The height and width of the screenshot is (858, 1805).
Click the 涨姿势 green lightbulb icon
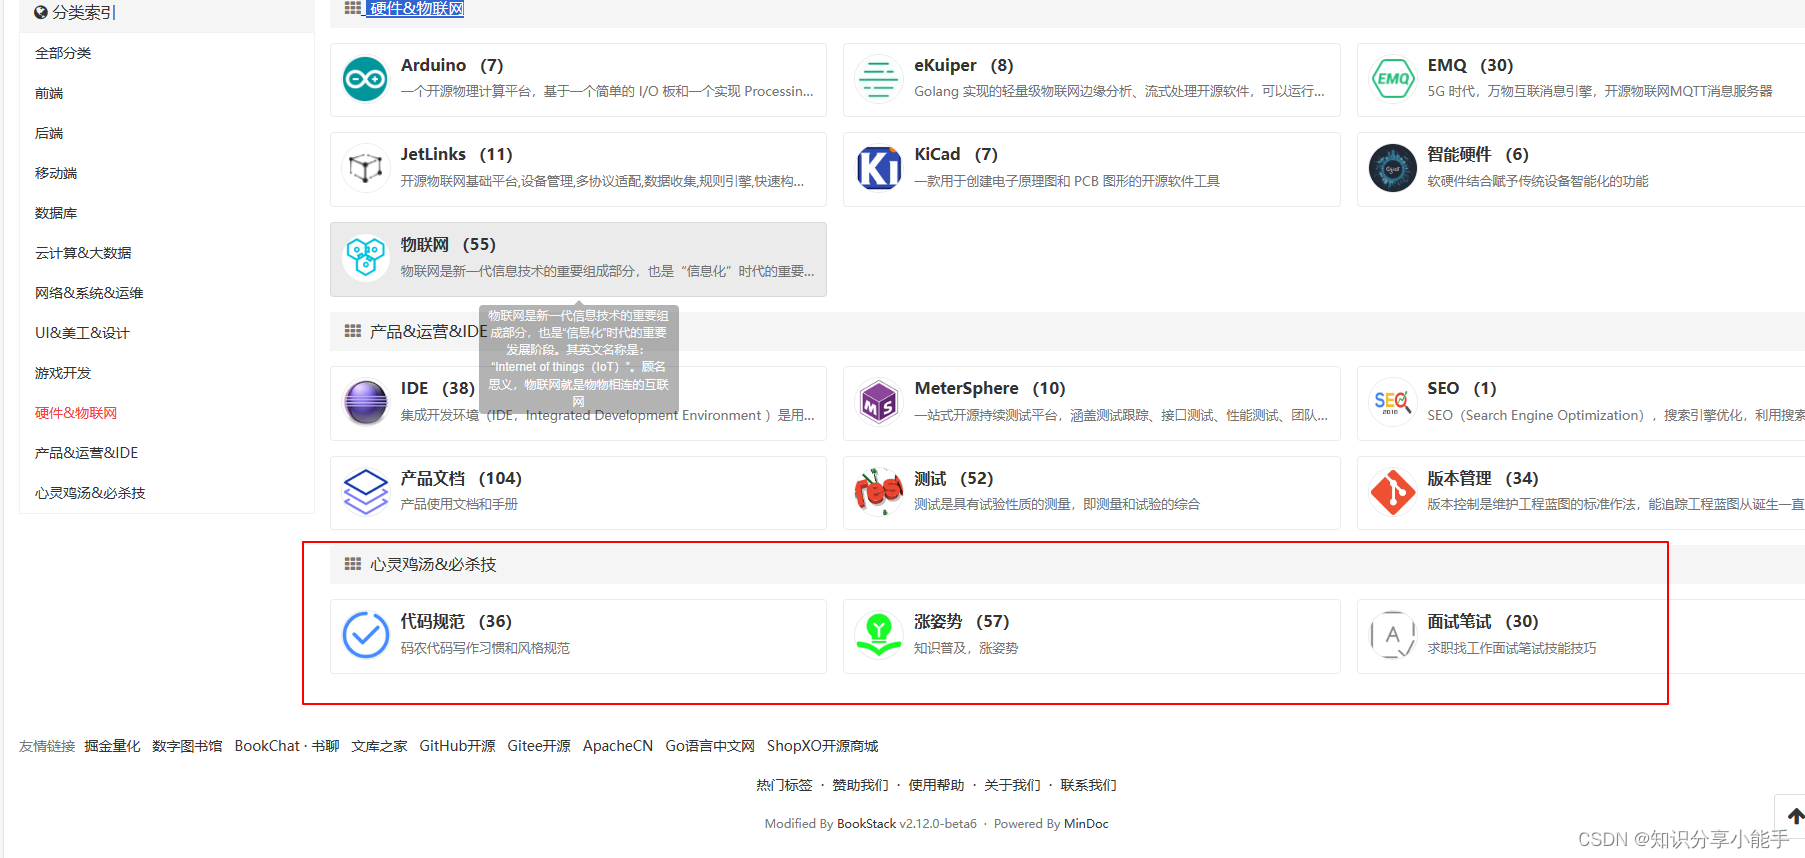tap(879, 635)
